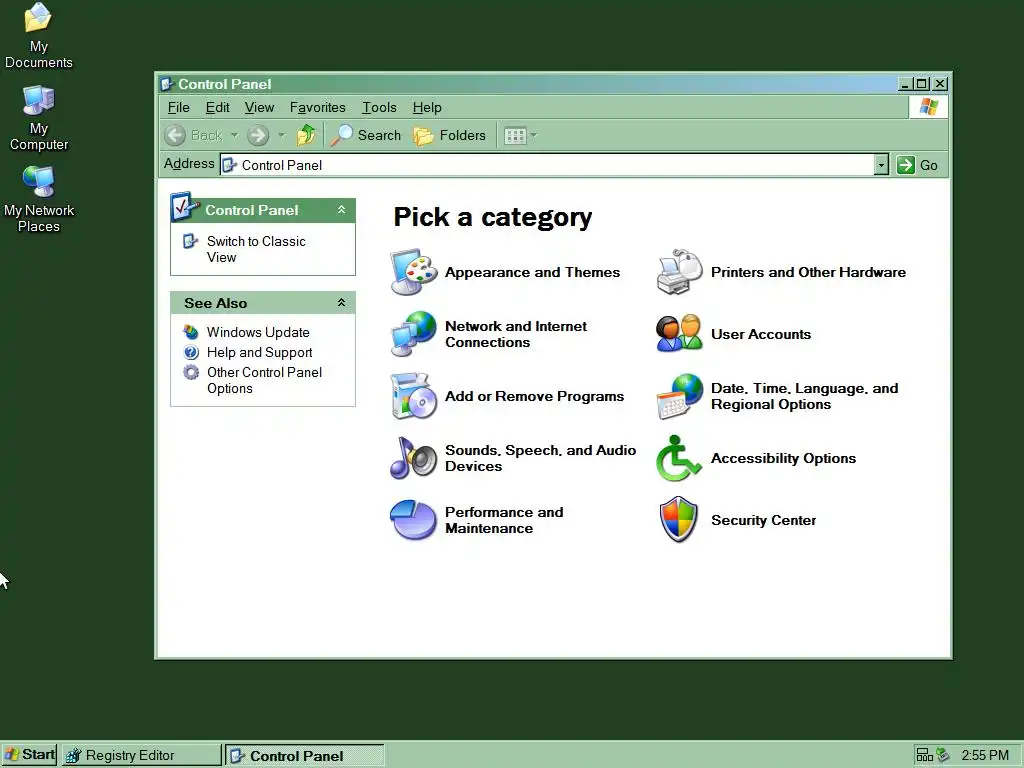The height and width of the screenshot is (768, 1024).
Task: Open the Forward history dropdown arrow
Action: [281, 135]
